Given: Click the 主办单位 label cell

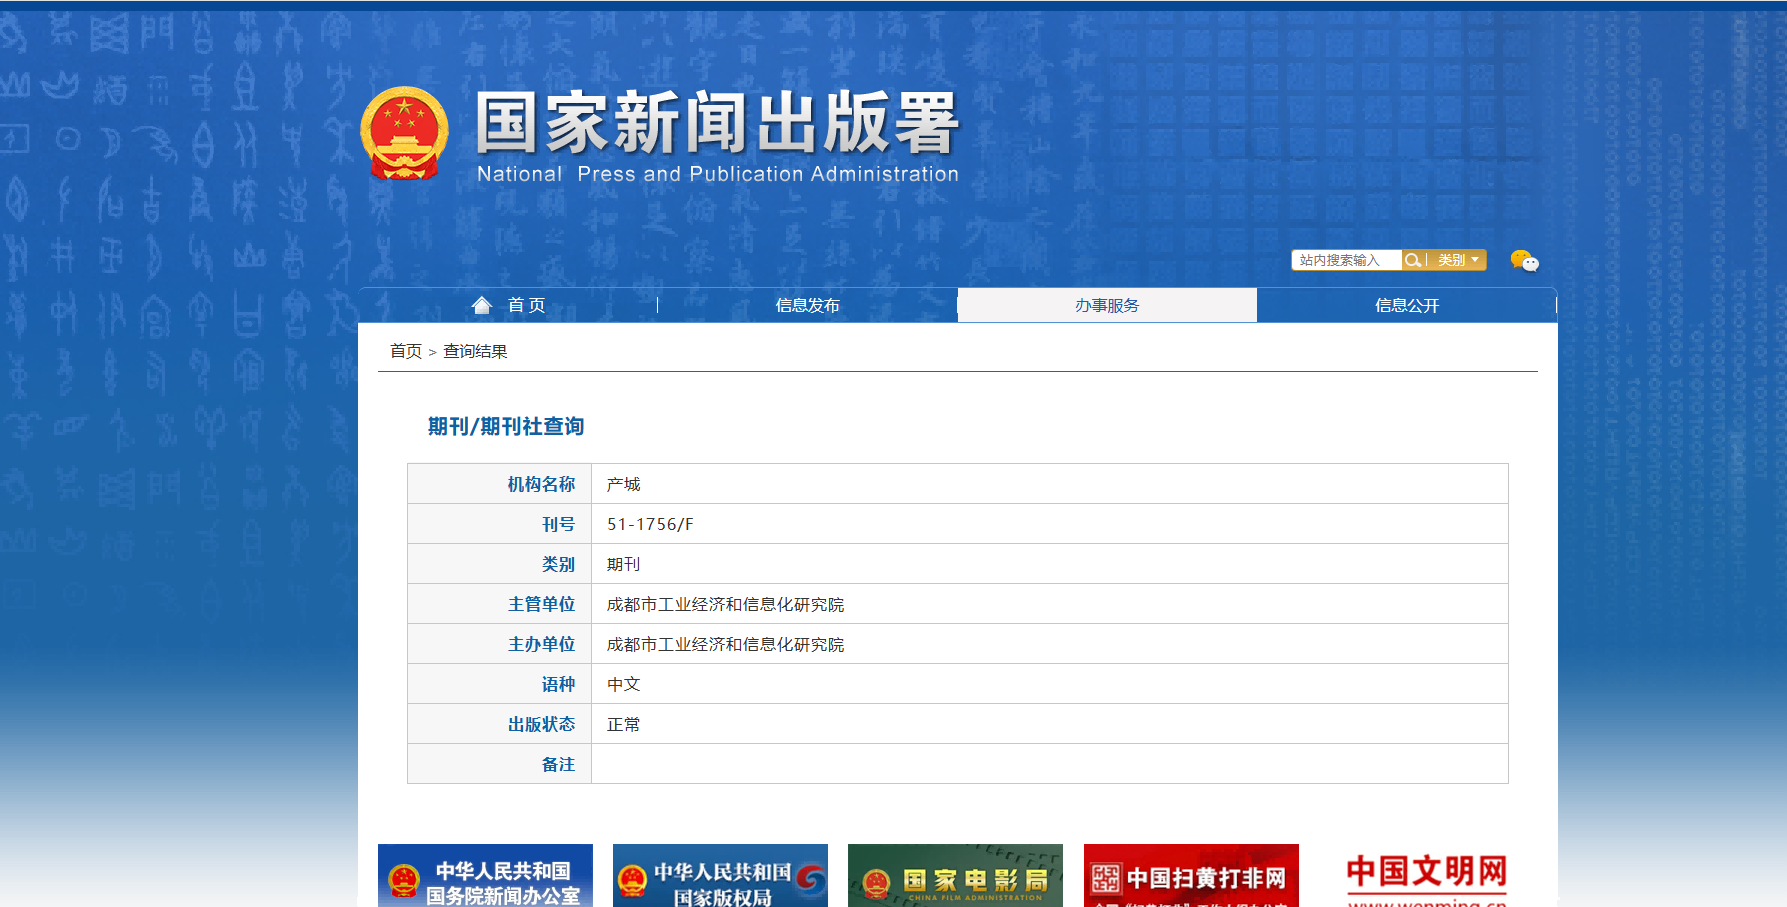Looking at the screenshot, I should (500, 644).
